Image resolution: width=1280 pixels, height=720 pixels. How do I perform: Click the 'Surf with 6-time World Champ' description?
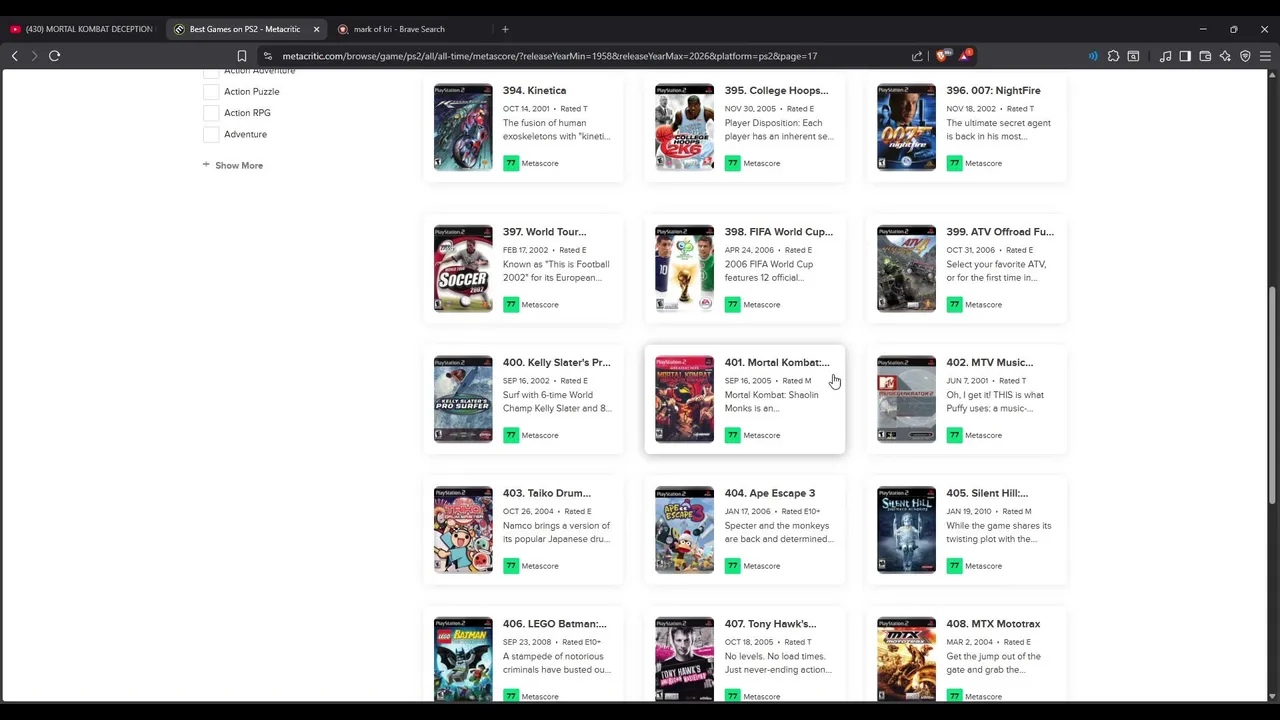coord(557,402)
